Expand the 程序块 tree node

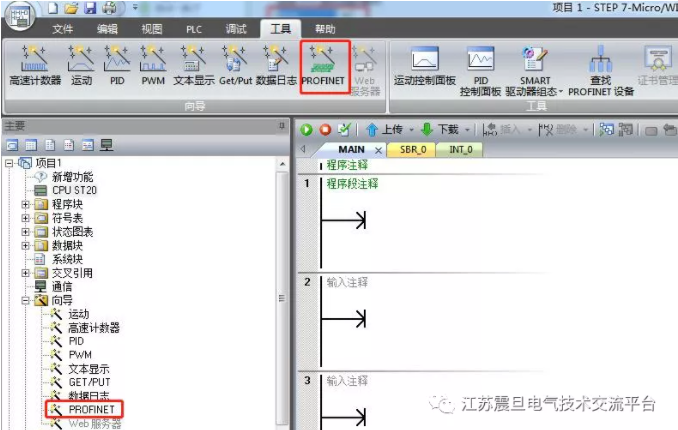(26, 204)
